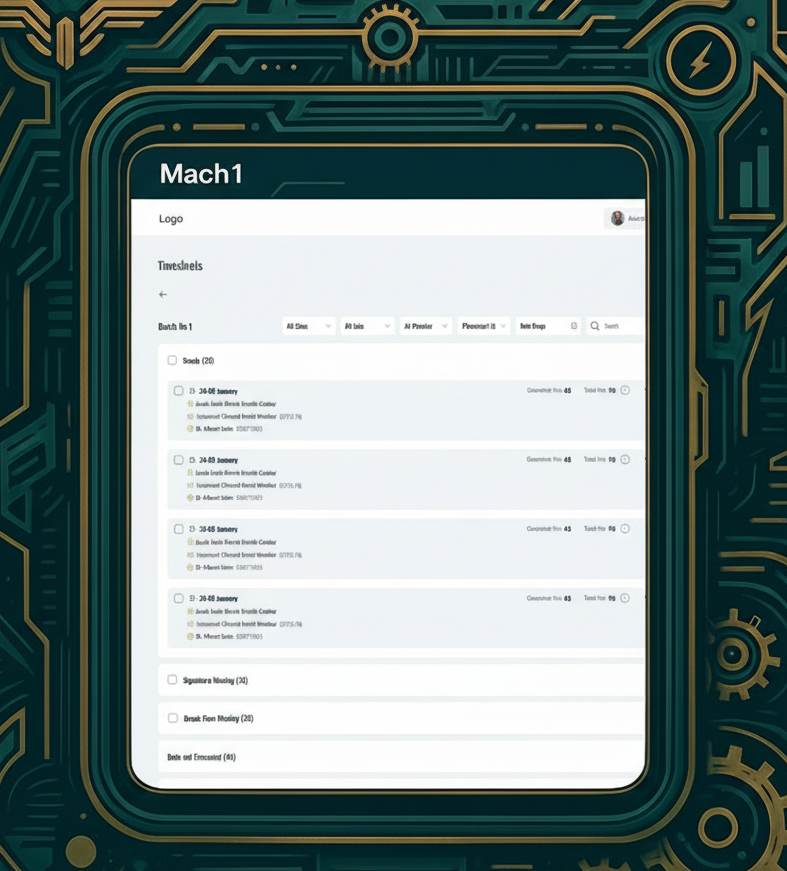Tick the checkbox of the group row ending '(28)'
Screen dimensions: 787x871
tap(173, 718)
